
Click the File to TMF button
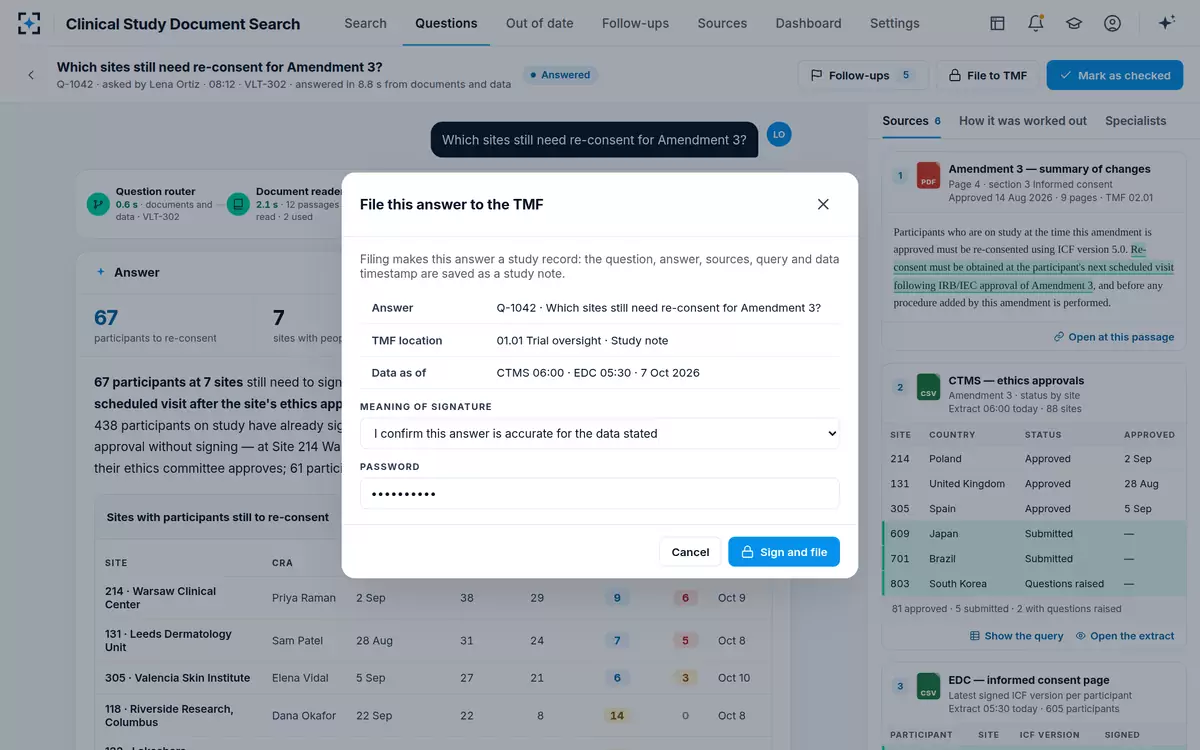(987, 75)
